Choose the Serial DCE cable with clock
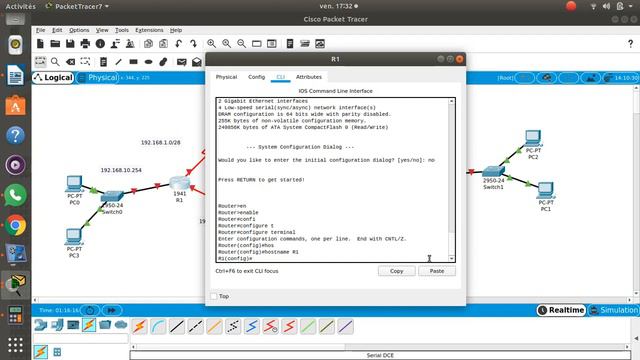The image size is (640, 360). [271, 327]
